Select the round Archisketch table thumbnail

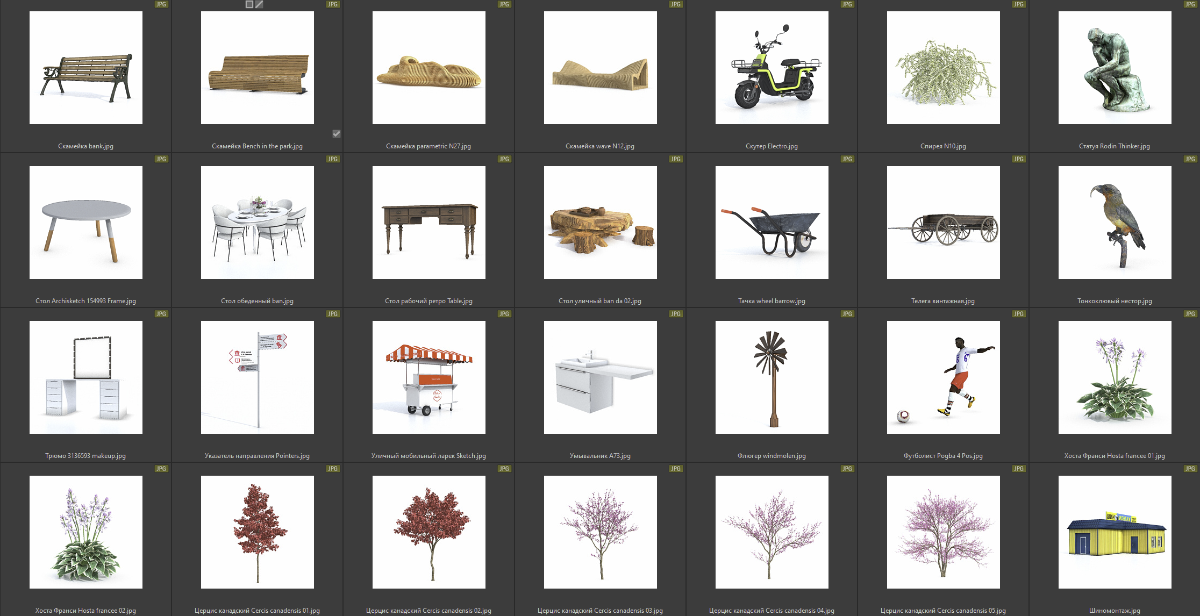tap(86, 223)
